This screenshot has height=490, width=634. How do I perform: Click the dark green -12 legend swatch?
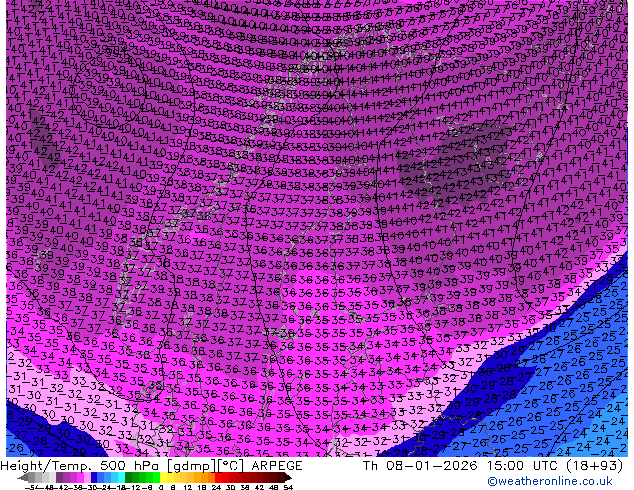pyautogui.click(x=129, y=477)
